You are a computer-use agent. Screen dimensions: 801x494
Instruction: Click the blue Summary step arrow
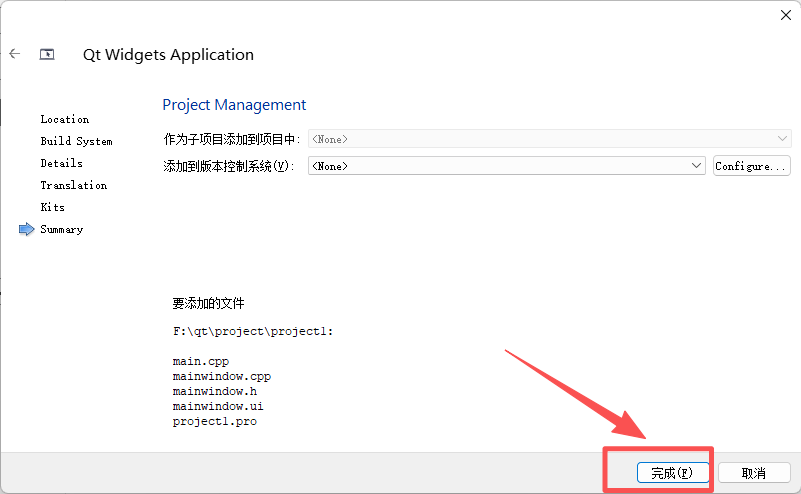(27, 229)
